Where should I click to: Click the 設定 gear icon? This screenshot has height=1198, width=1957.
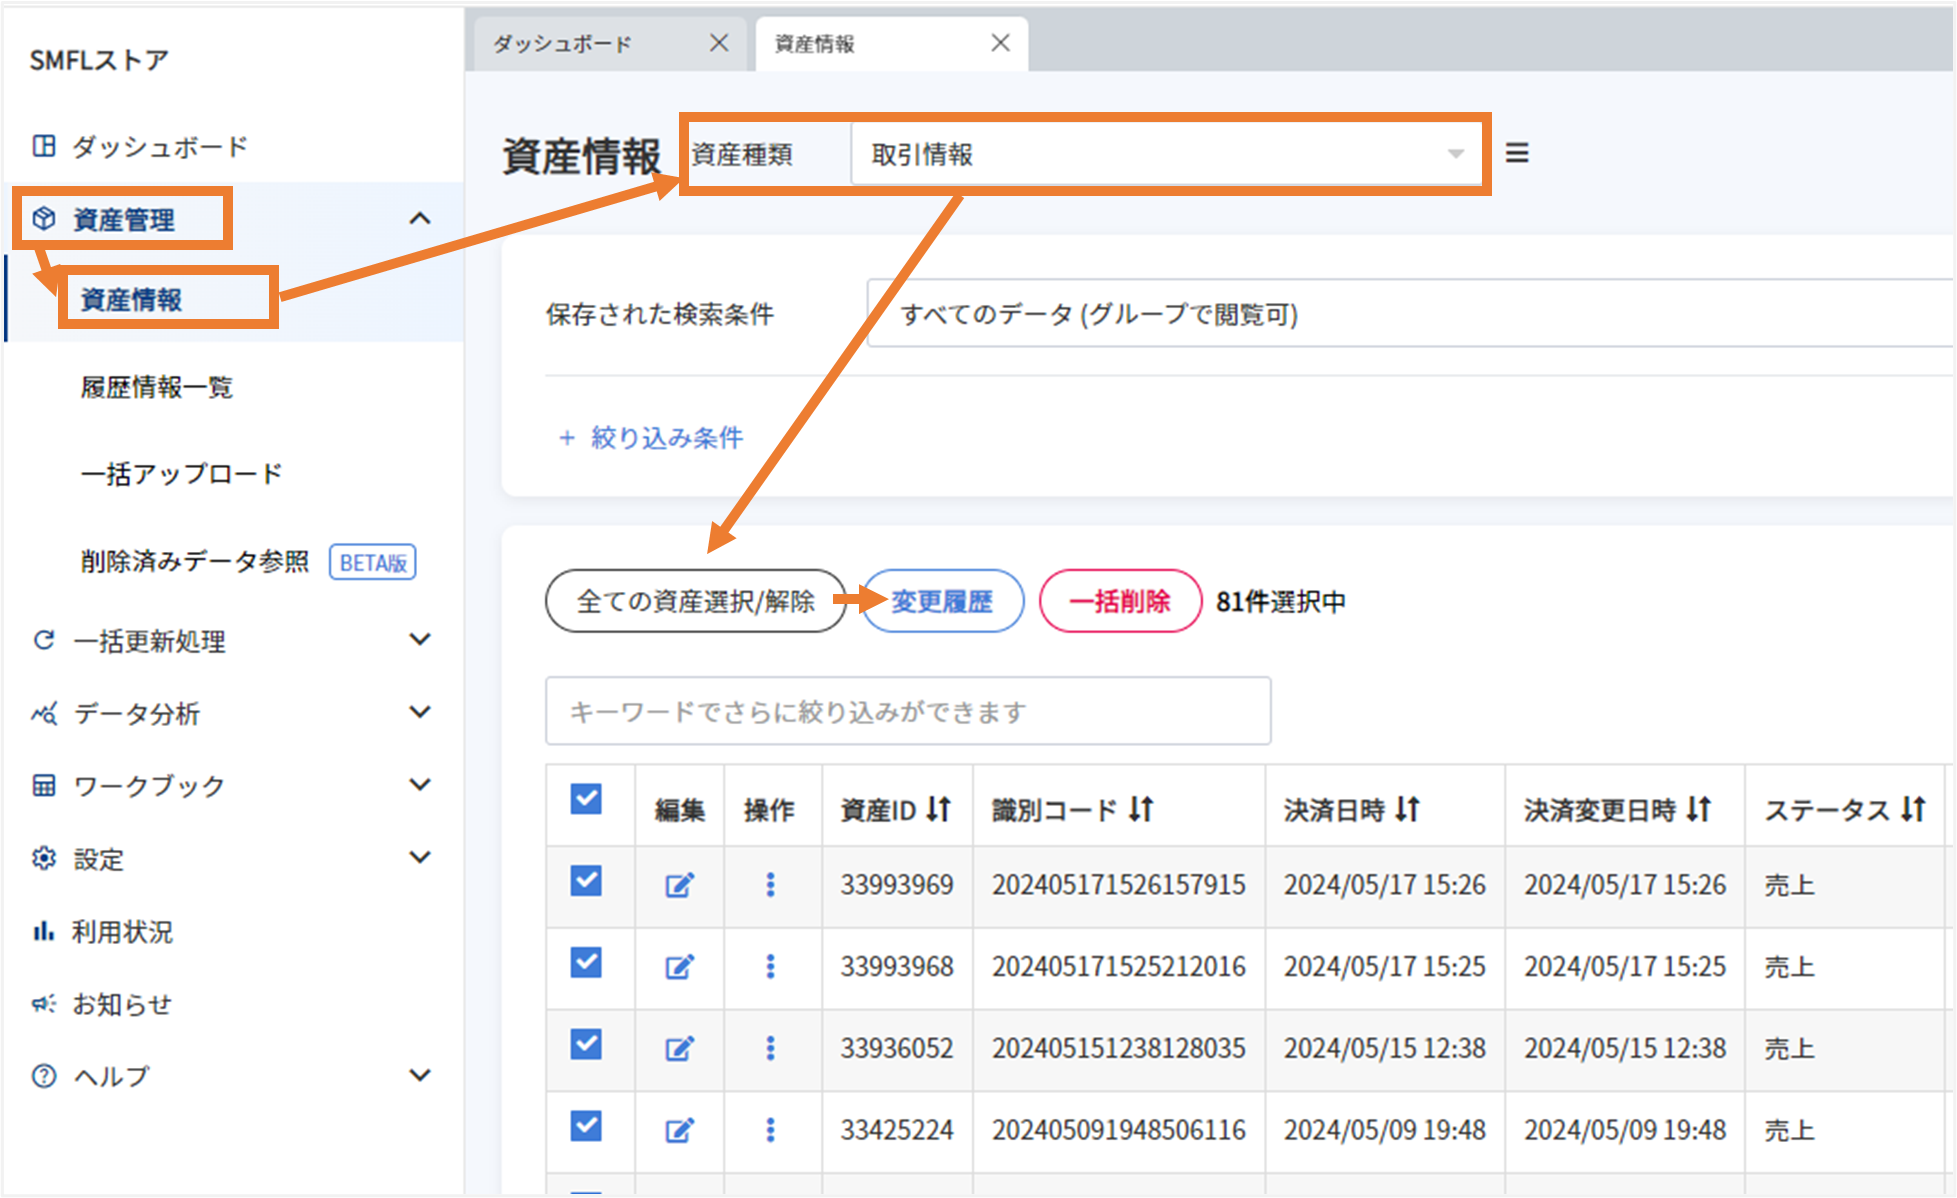pyautogui.click(x=43, y=859)
